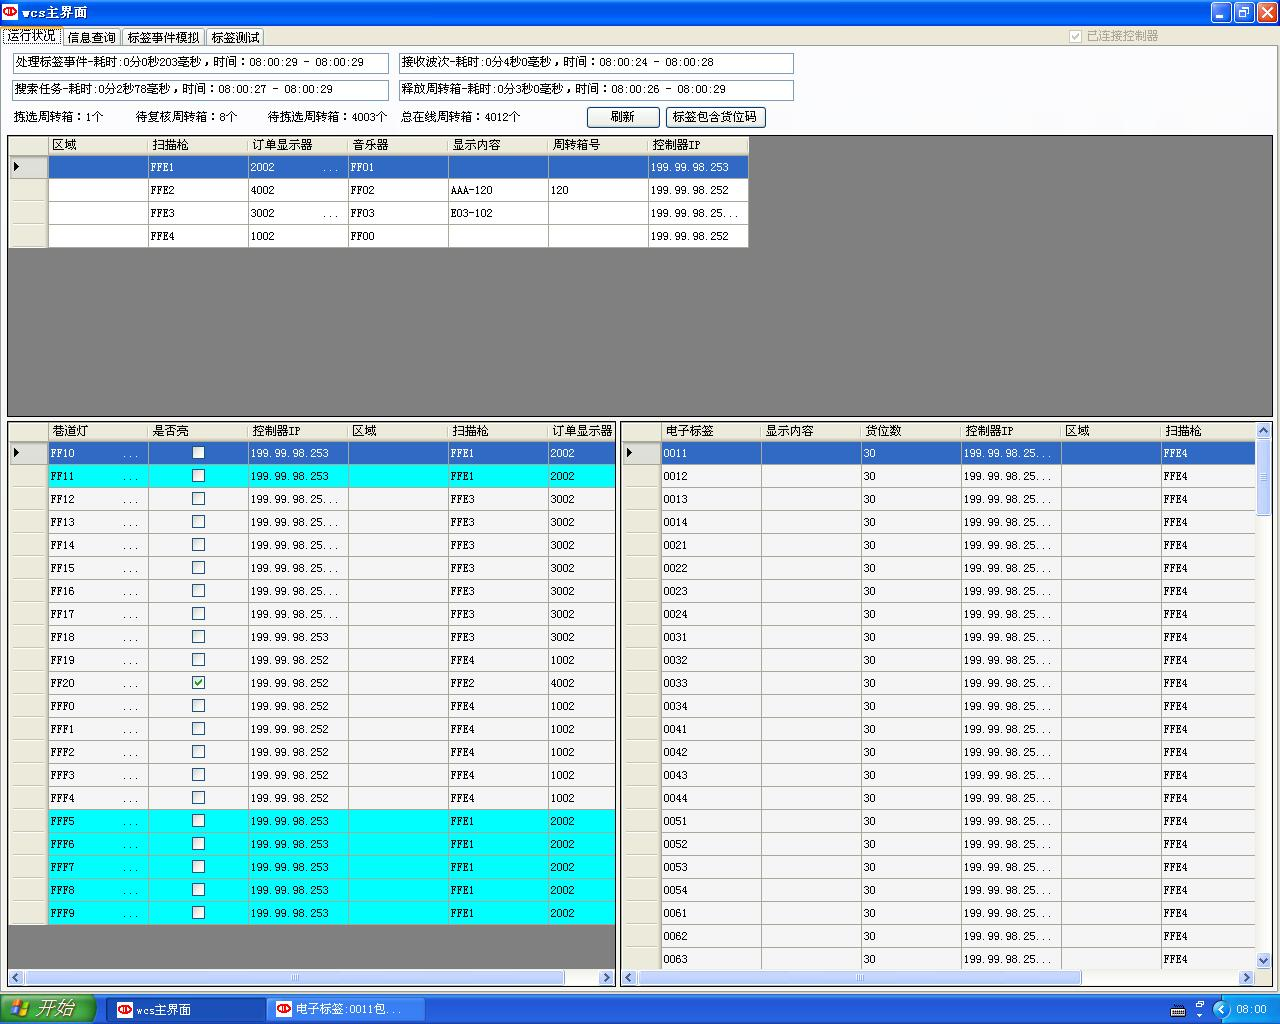Click the 标签包含货位码 button
The width and height of the screenshot is (1280, 1024).
coord(715,117)
